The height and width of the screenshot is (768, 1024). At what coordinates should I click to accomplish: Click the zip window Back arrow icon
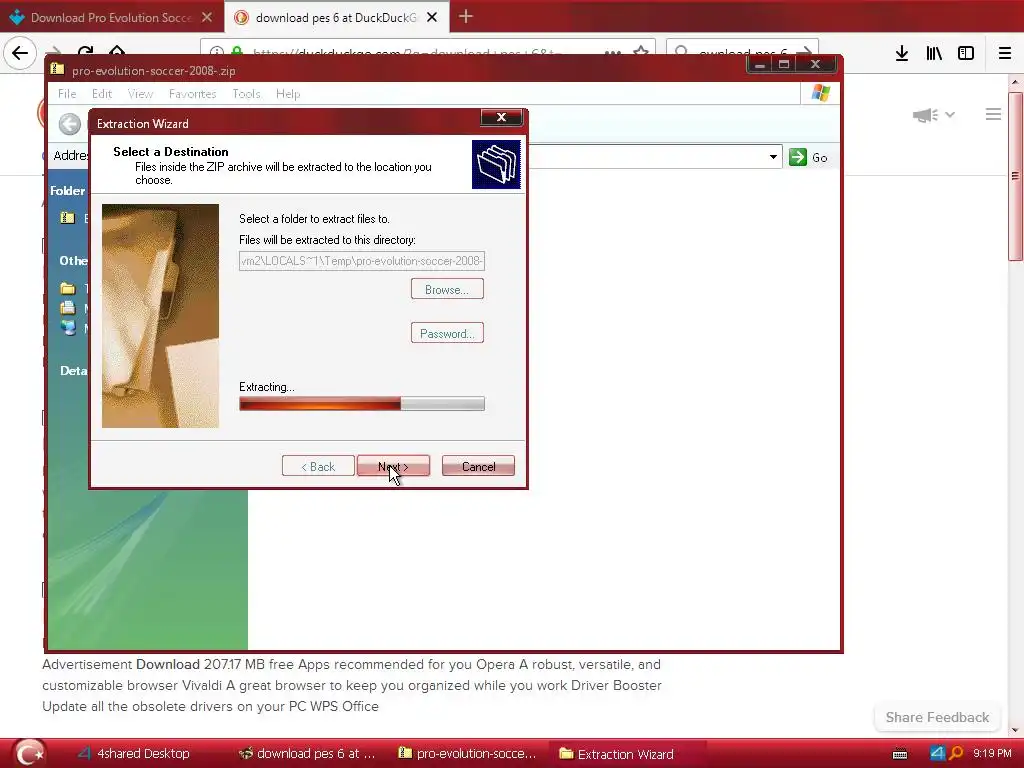point(70,124)
